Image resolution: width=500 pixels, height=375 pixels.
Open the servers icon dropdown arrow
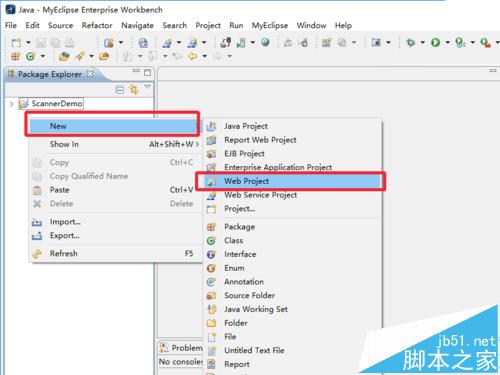253,42
